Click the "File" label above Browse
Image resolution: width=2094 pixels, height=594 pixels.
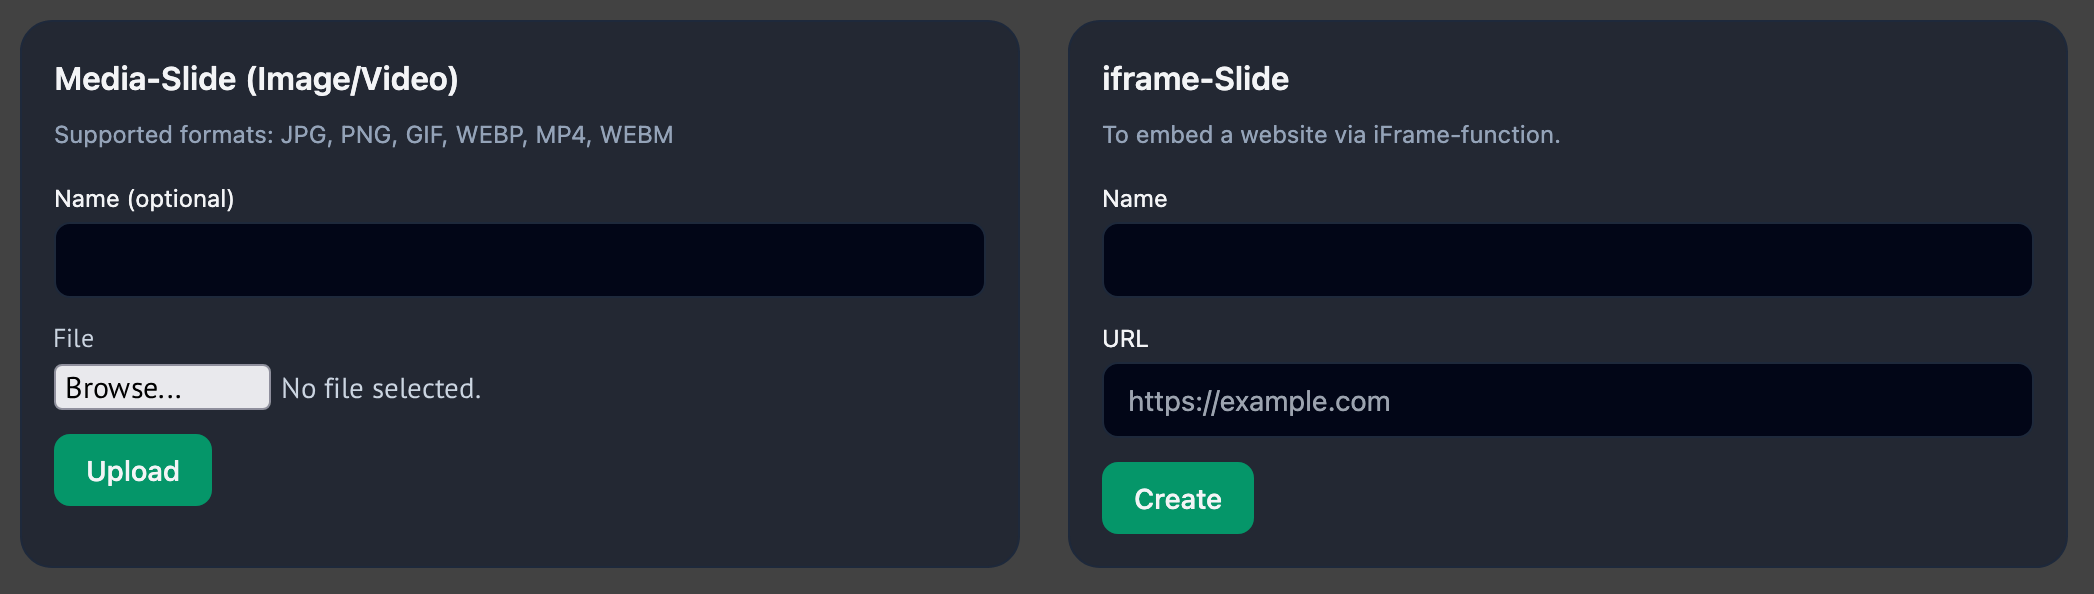[74, 339]
